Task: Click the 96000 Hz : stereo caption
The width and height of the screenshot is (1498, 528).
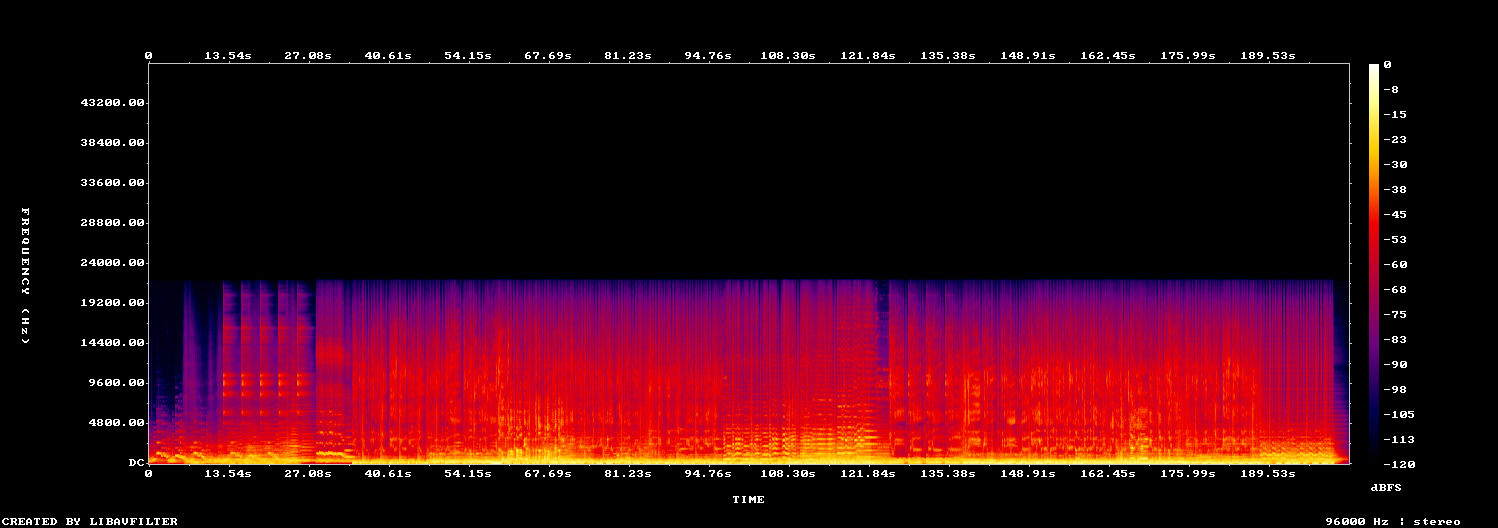Action: point(1393,521)
